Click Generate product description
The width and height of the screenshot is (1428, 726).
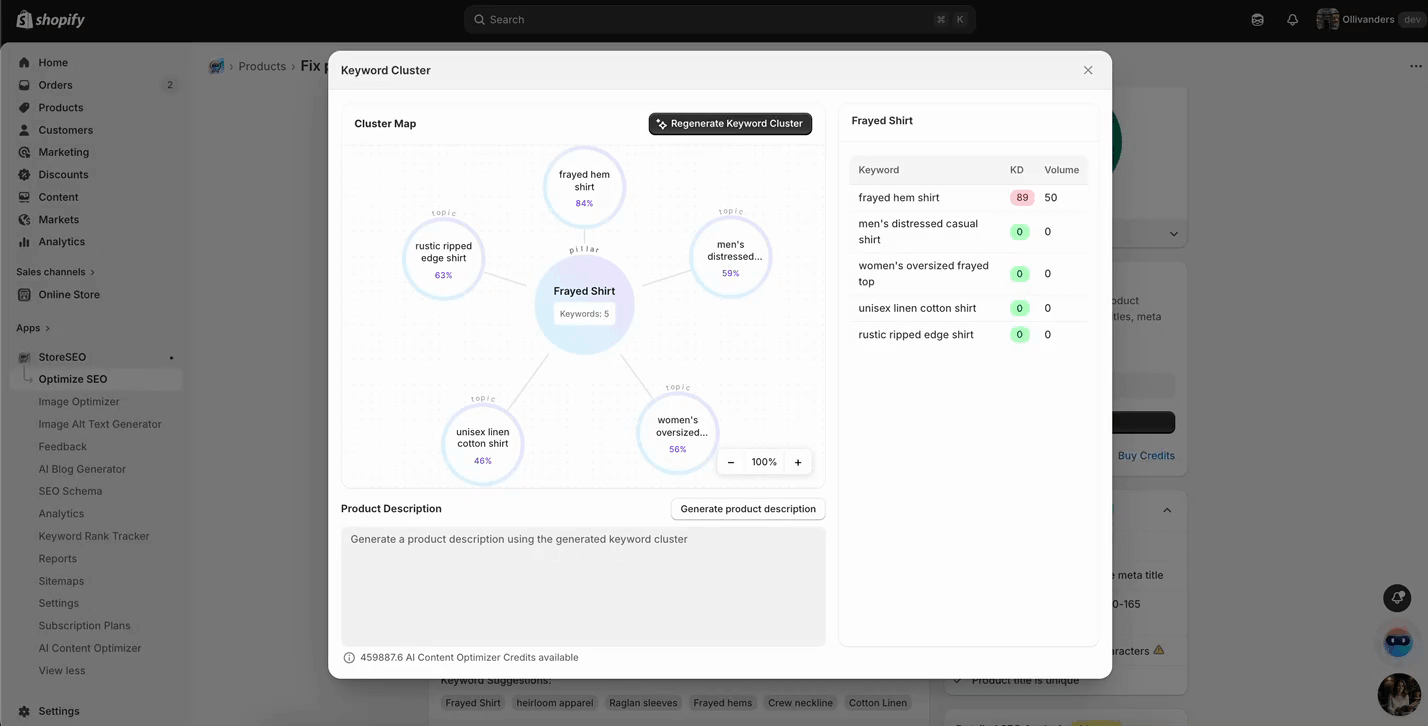(x=747, y=509)
